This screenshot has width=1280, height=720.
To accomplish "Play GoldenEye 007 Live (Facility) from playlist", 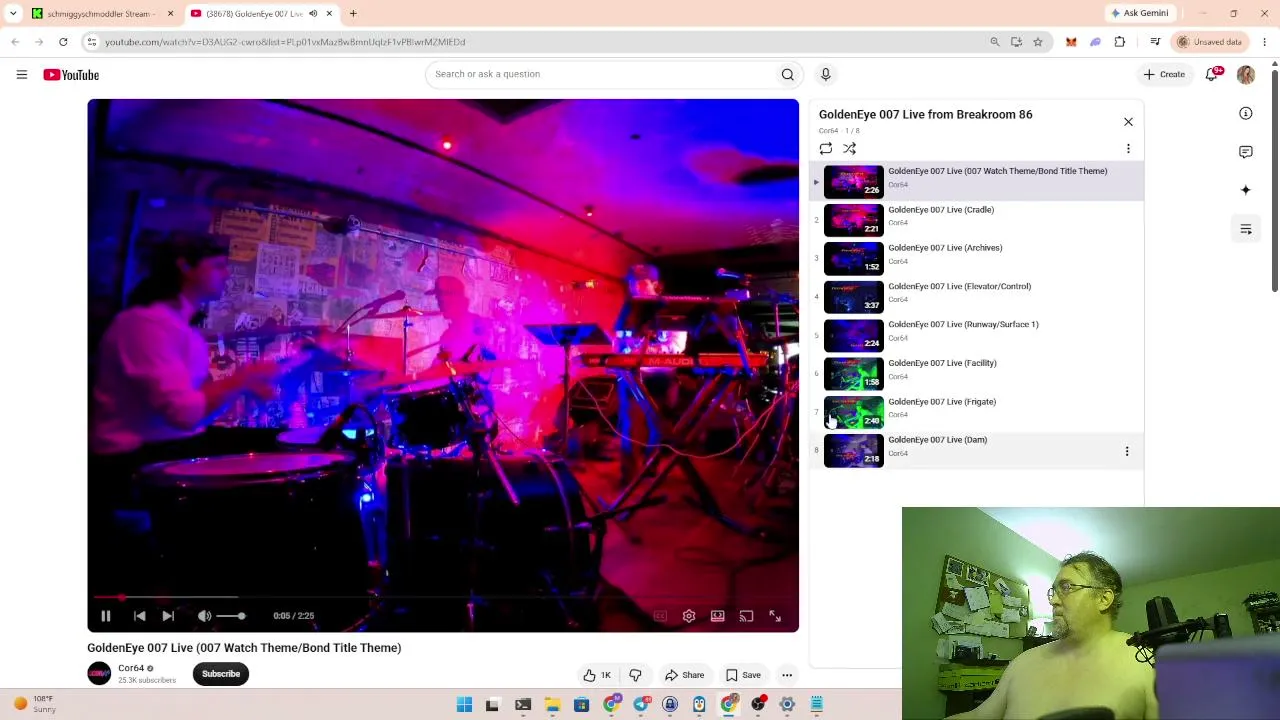I will point(976,374).
